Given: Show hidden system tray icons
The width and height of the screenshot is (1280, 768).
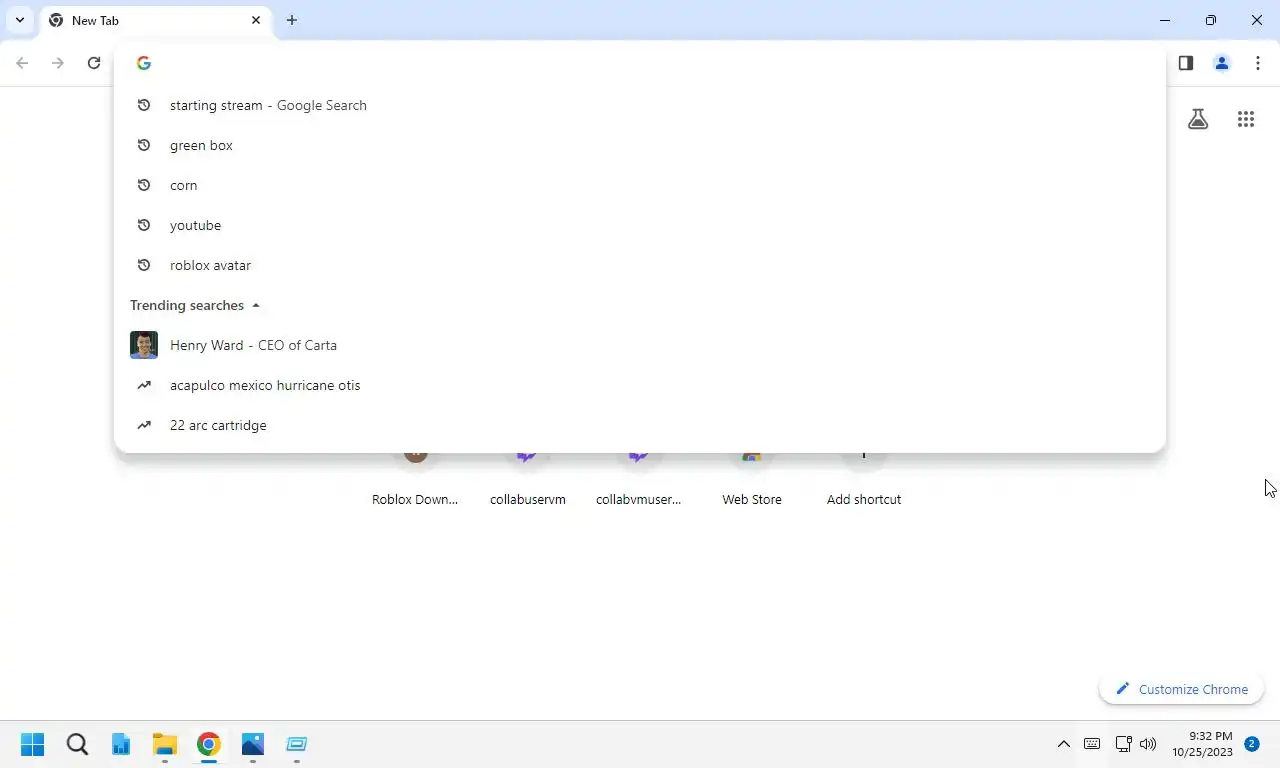Looking at the screenshot, I should [x=1064, y=744].
